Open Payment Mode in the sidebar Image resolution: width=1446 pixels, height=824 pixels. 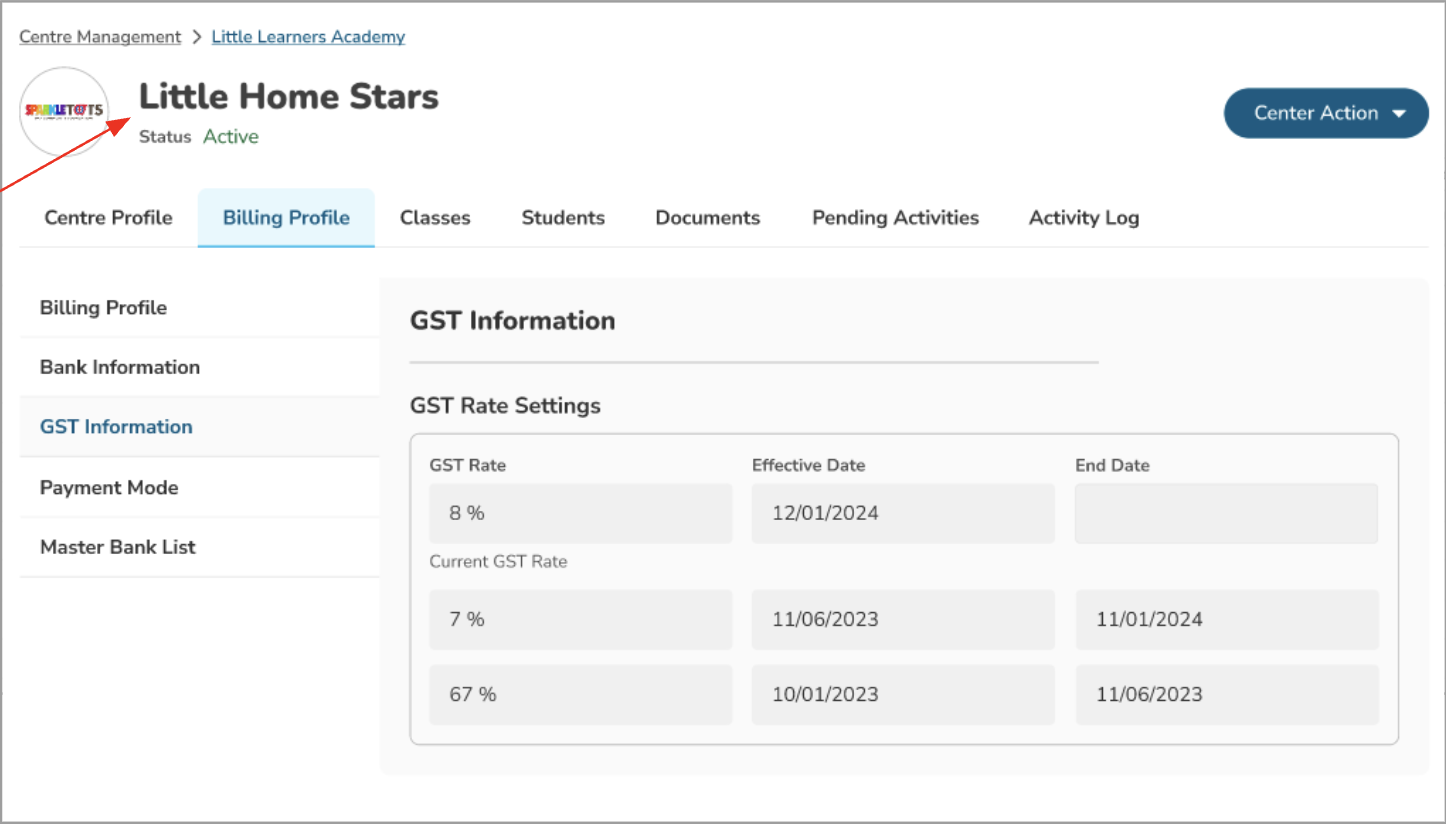click(109, 487)
